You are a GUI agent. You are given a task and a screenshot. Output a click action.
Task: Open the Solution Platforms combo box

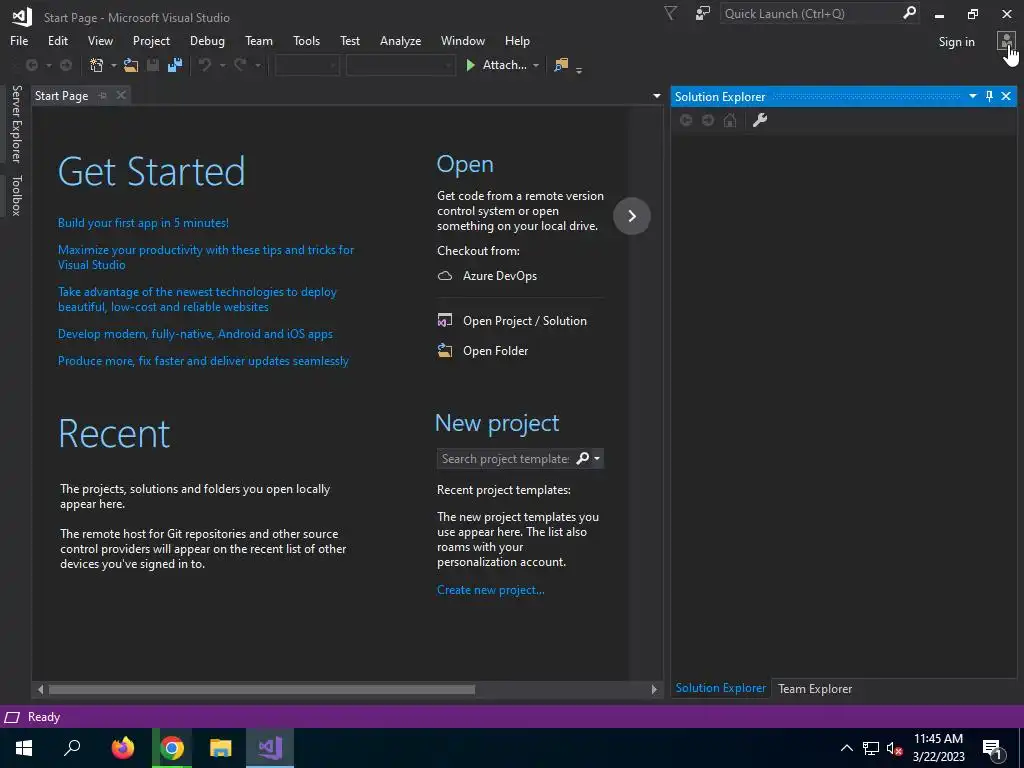coord(400,65)
